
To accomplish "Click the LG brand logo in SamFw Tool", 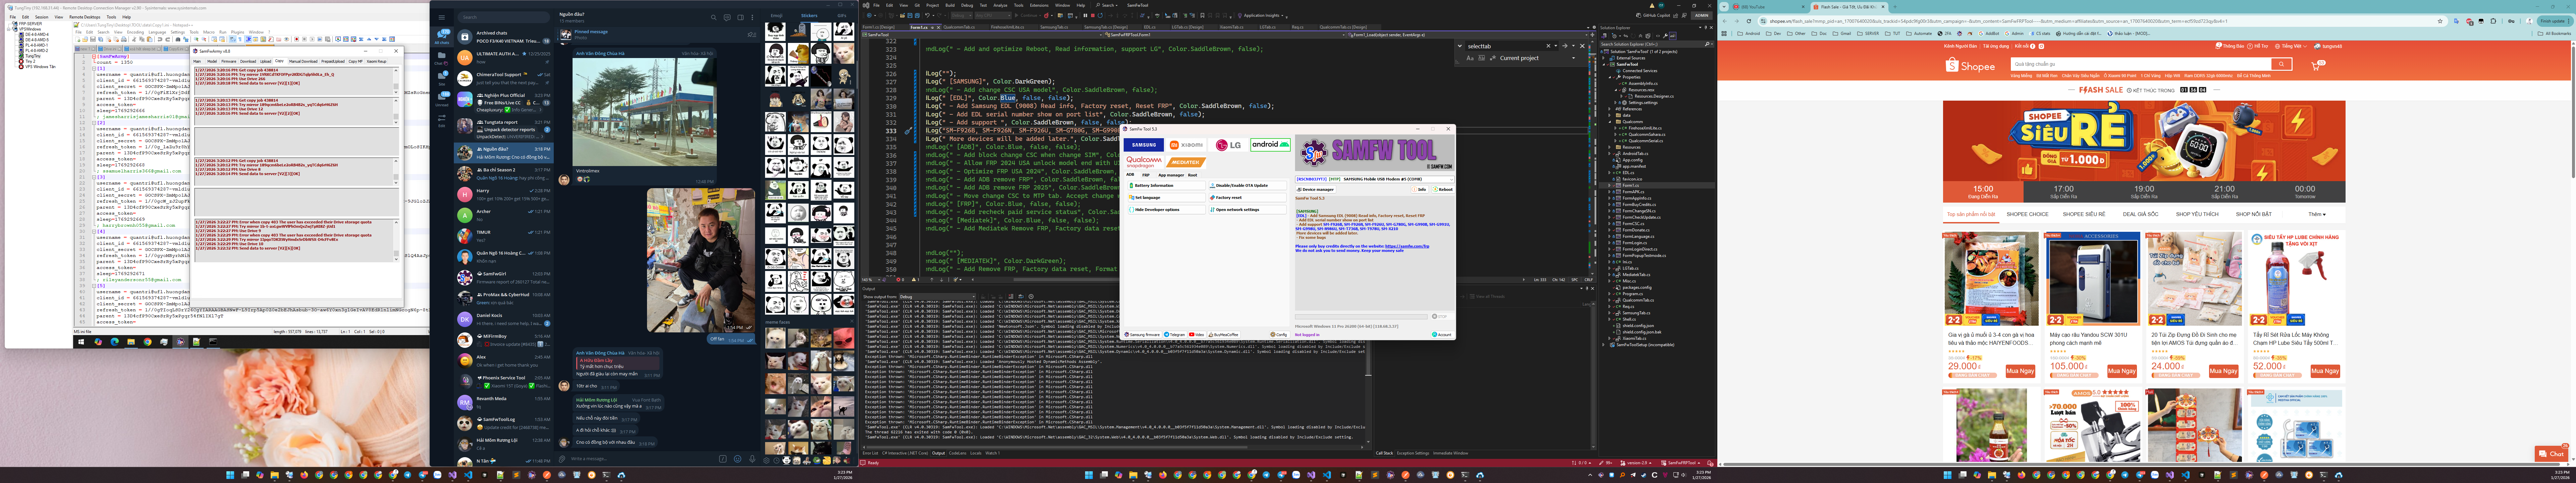I will click(x=1228, y=145).
